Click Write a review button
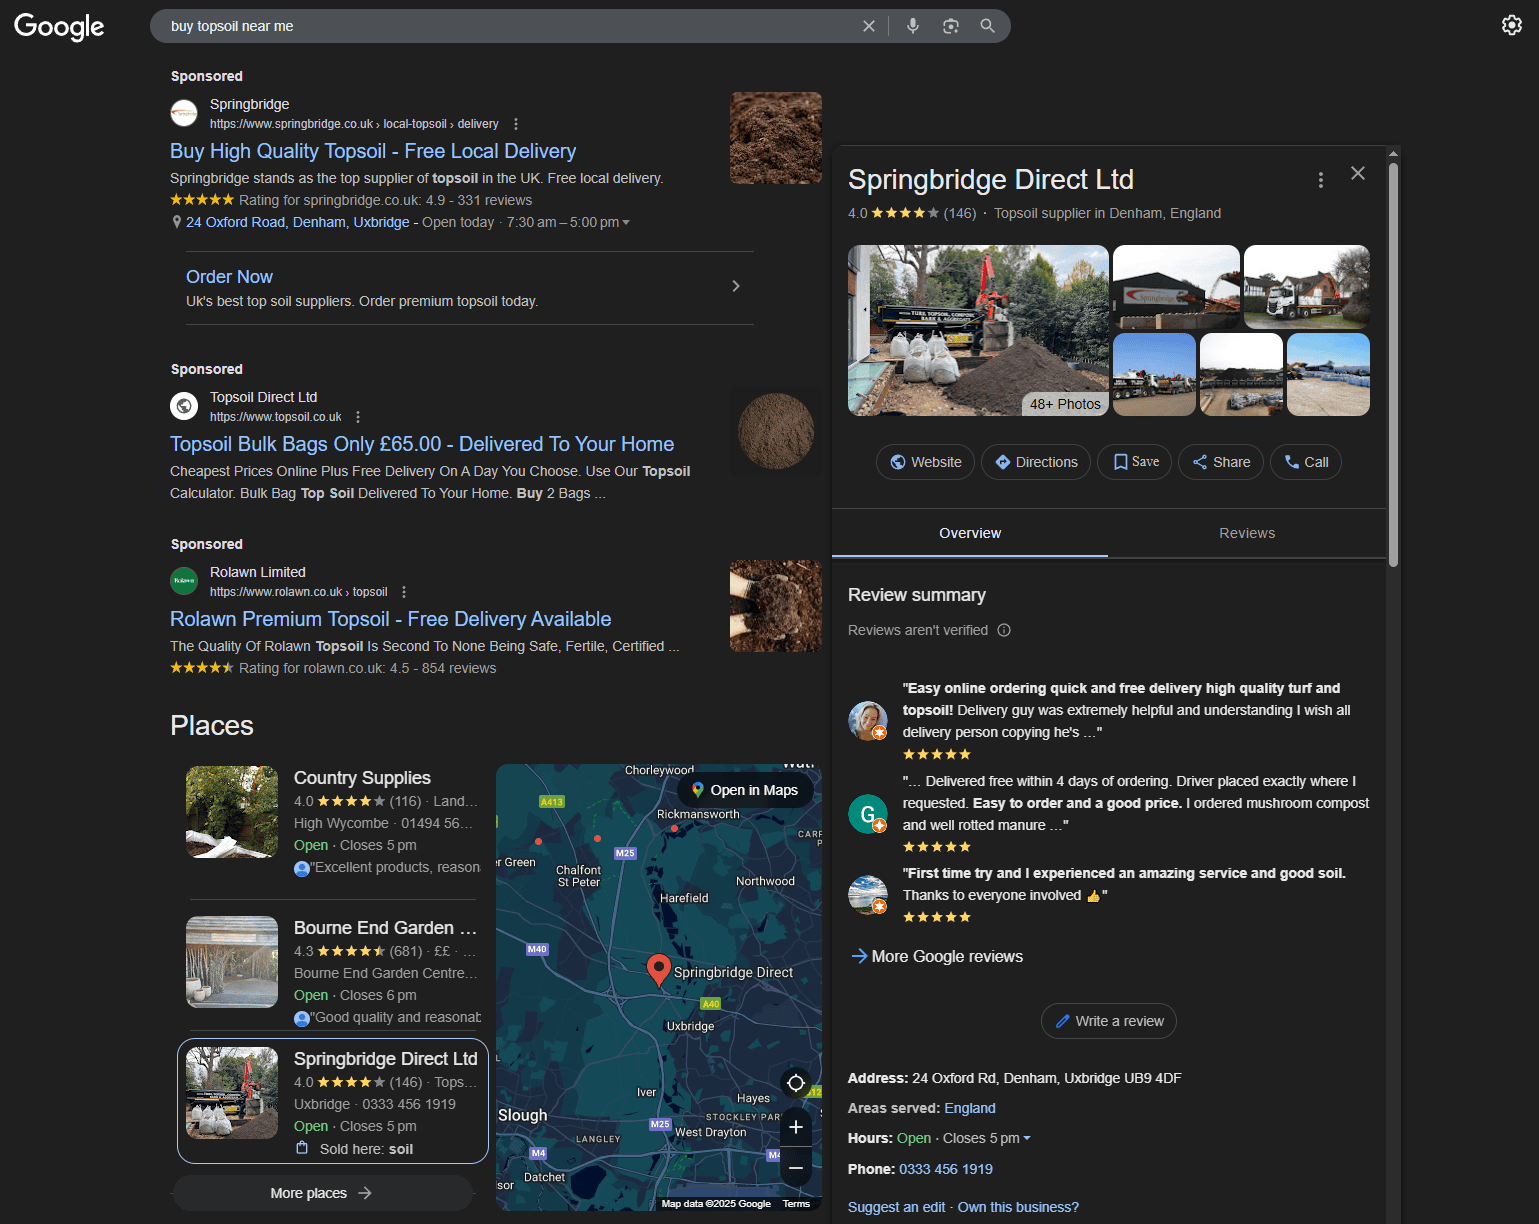Image resolution: width=1539 pixels, height=1224 pixels. [x=1109, y=1021]
